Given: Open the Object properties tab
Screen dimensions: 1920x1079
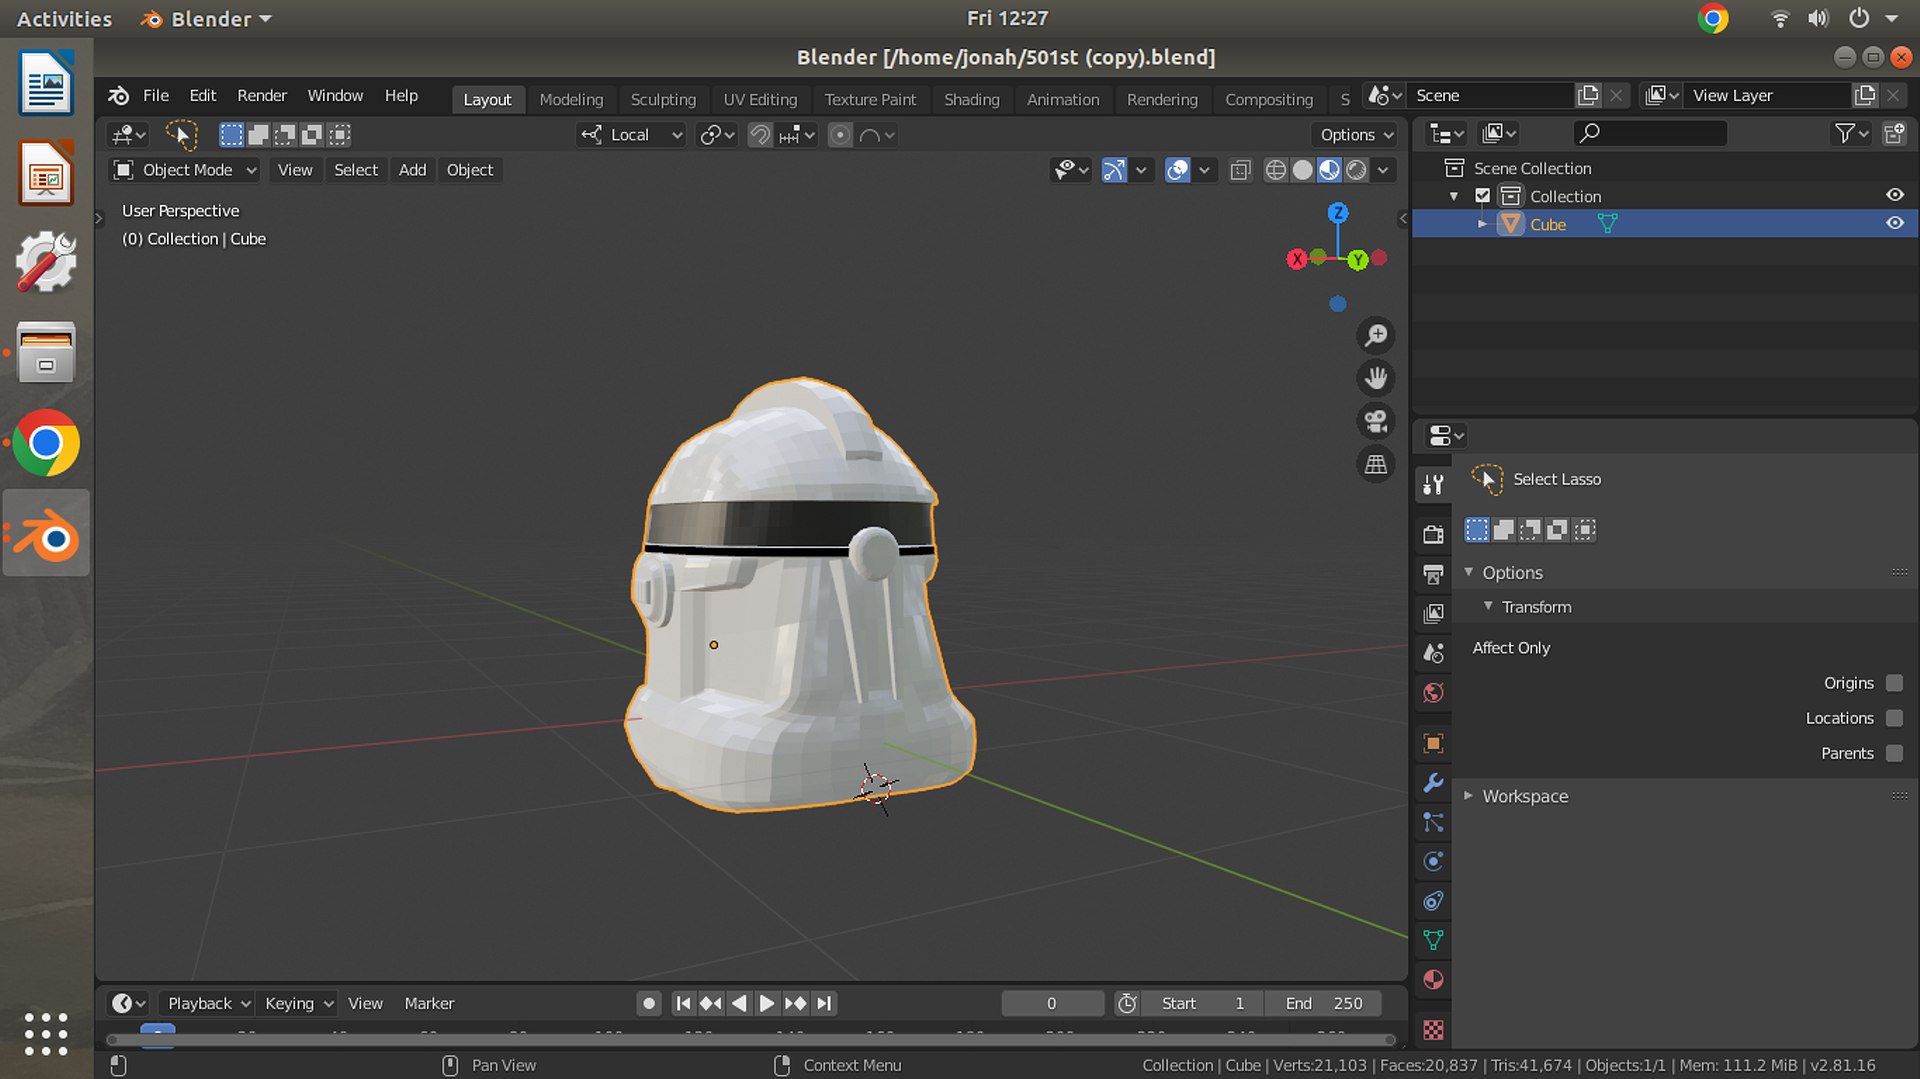Looking at the screenshot, I should (1433, 743).
